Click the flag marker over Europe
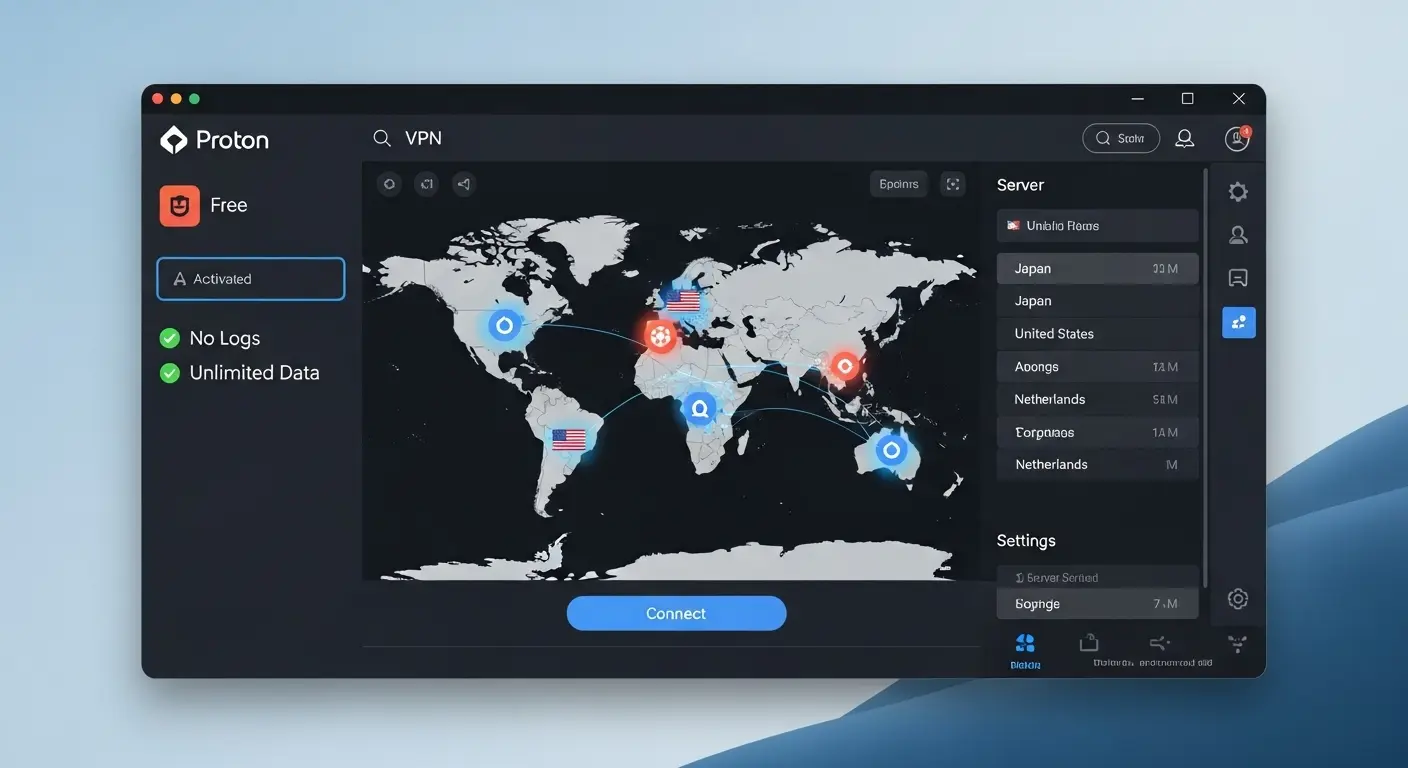Screen dimensions: 1408x768 (x=683, y=300)
